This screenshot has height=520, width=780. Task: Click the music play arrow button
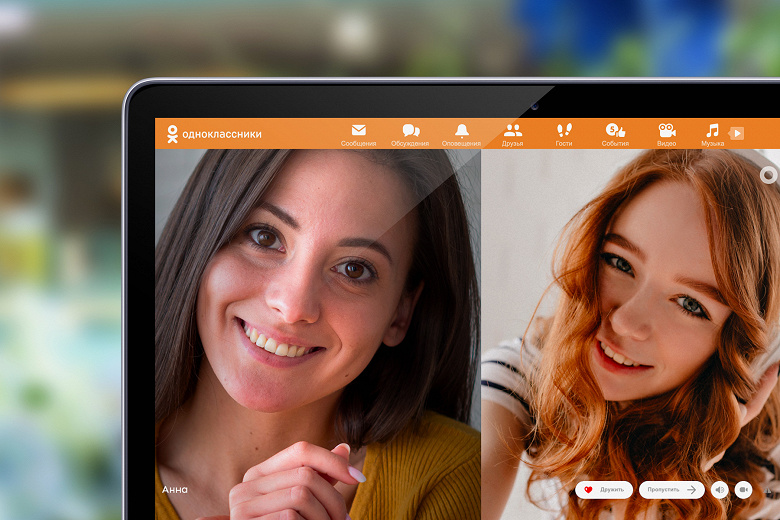[737, 133]
